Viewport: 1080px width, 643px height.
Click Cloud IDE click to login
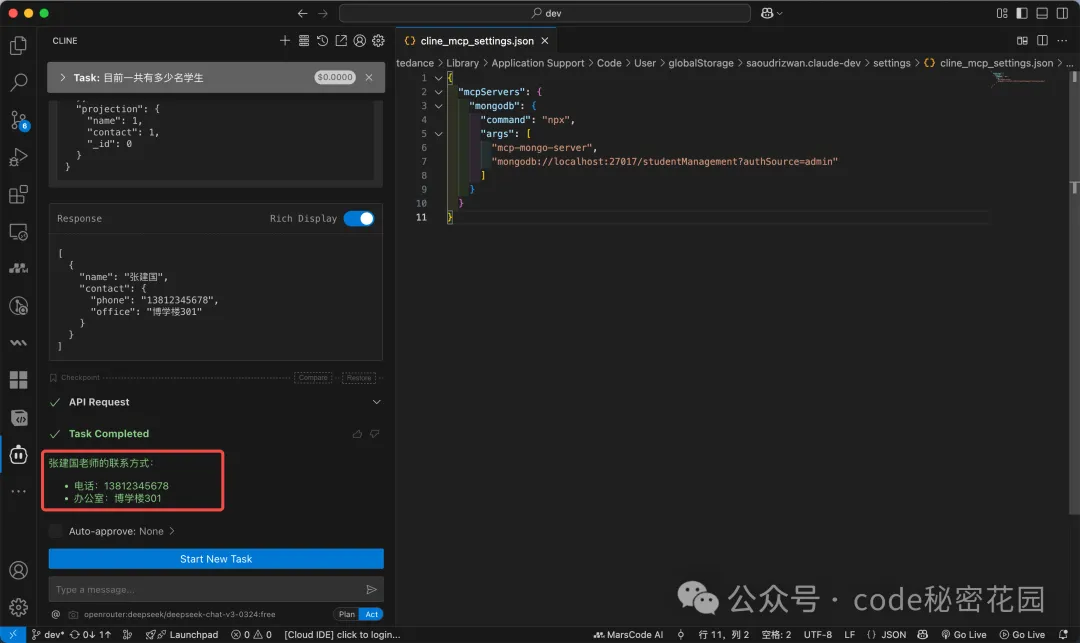tap(342, 635)
